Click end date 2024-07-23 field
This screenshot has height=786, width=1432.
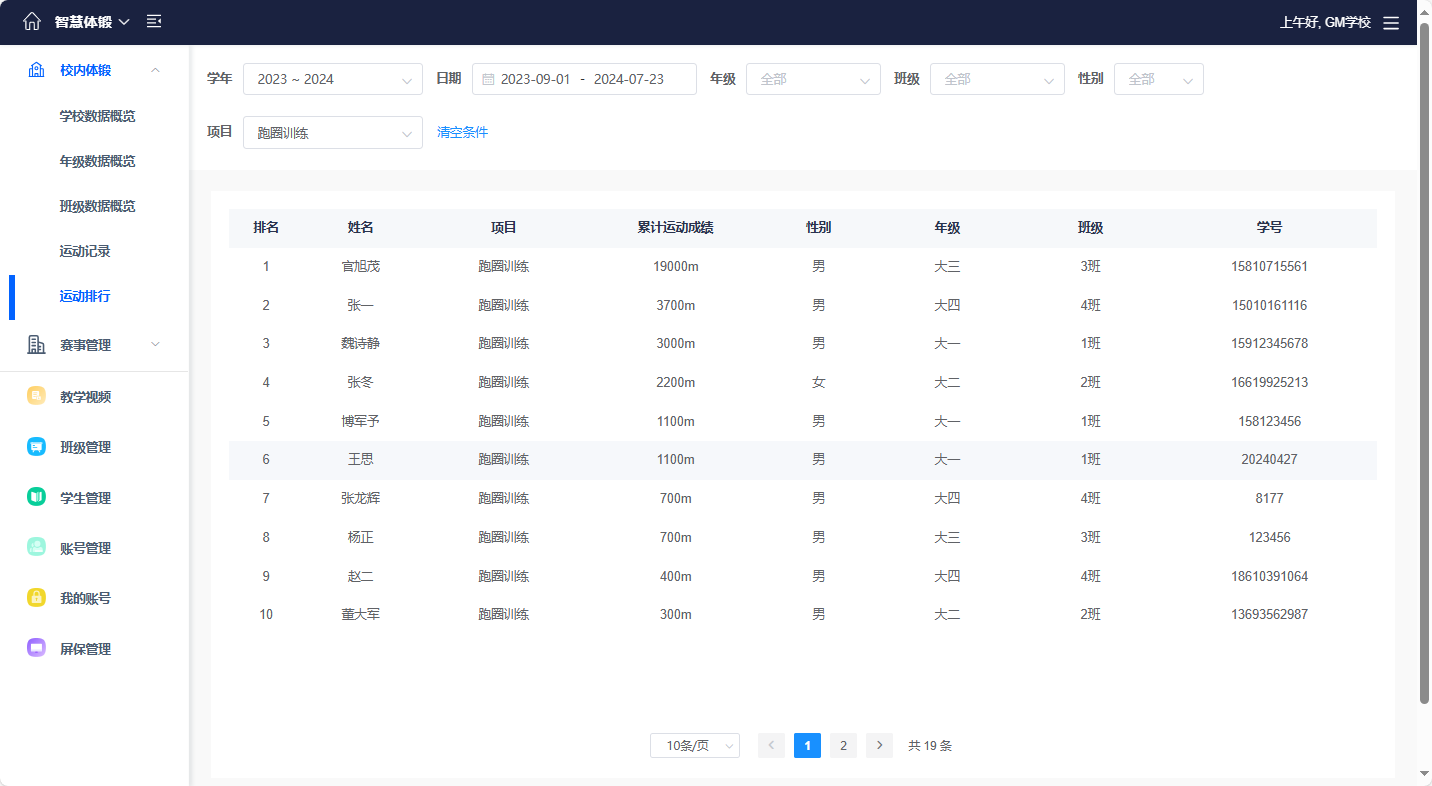(x=629, y=79)
